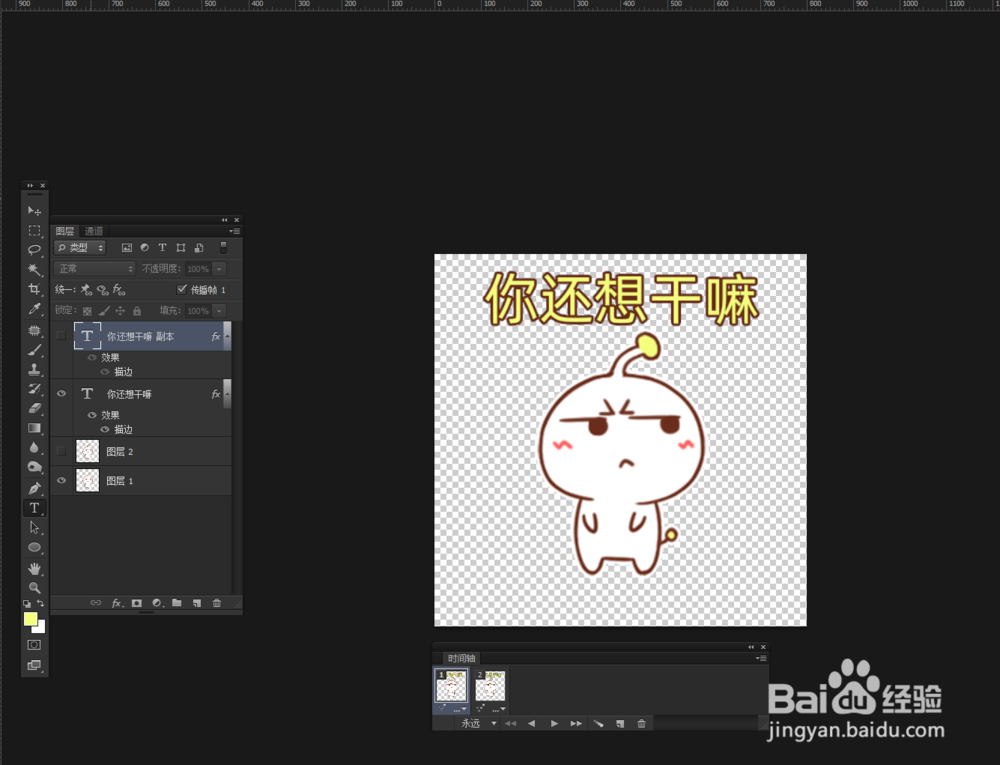
Task: Tween animation frames button
Action: tap(598, 724)
